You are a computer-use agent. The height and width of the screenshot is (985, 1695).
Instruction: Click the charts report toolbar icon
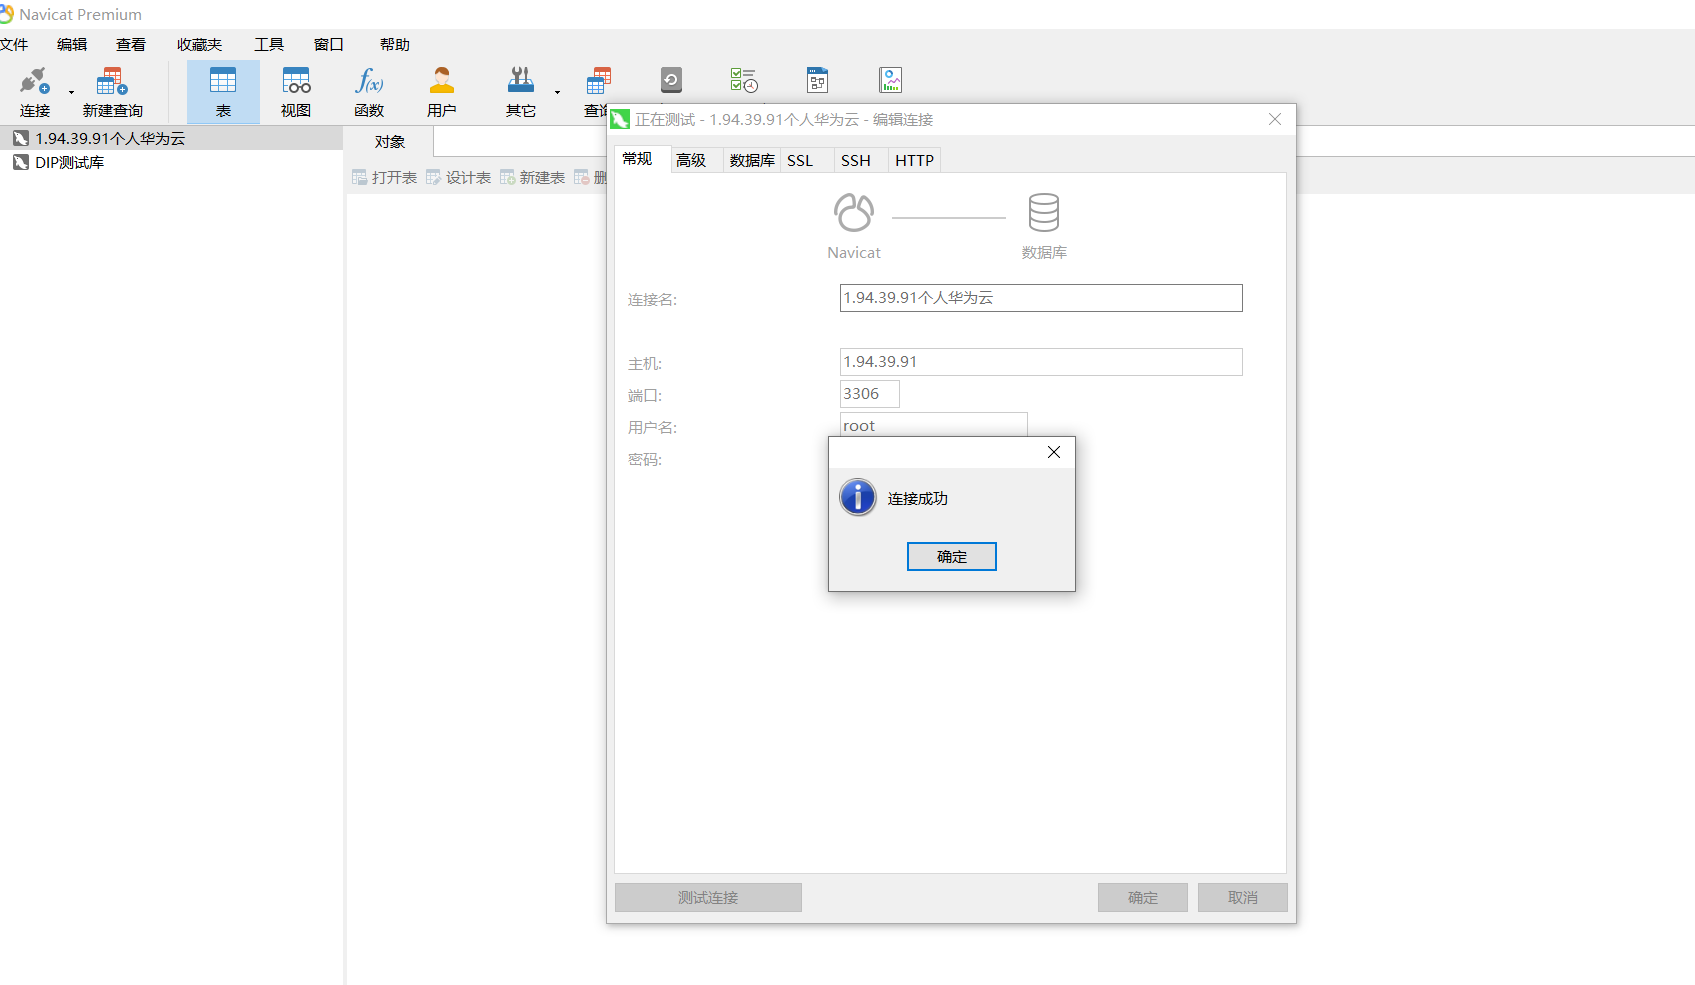click(890, 80)
